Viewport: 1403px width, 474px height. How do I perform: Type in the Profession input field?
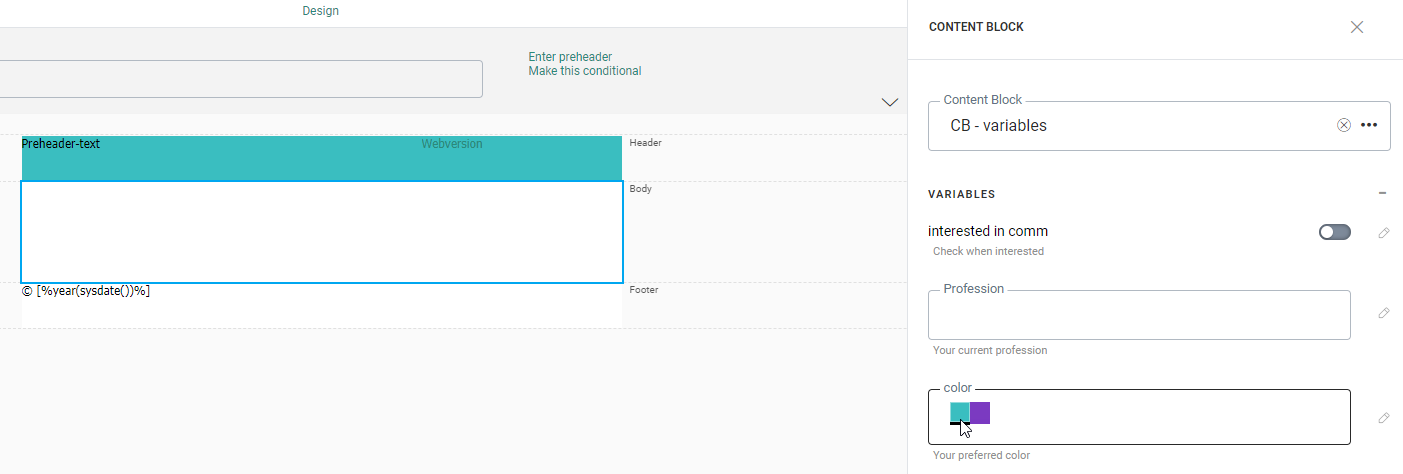click(x=1139, y=316)
